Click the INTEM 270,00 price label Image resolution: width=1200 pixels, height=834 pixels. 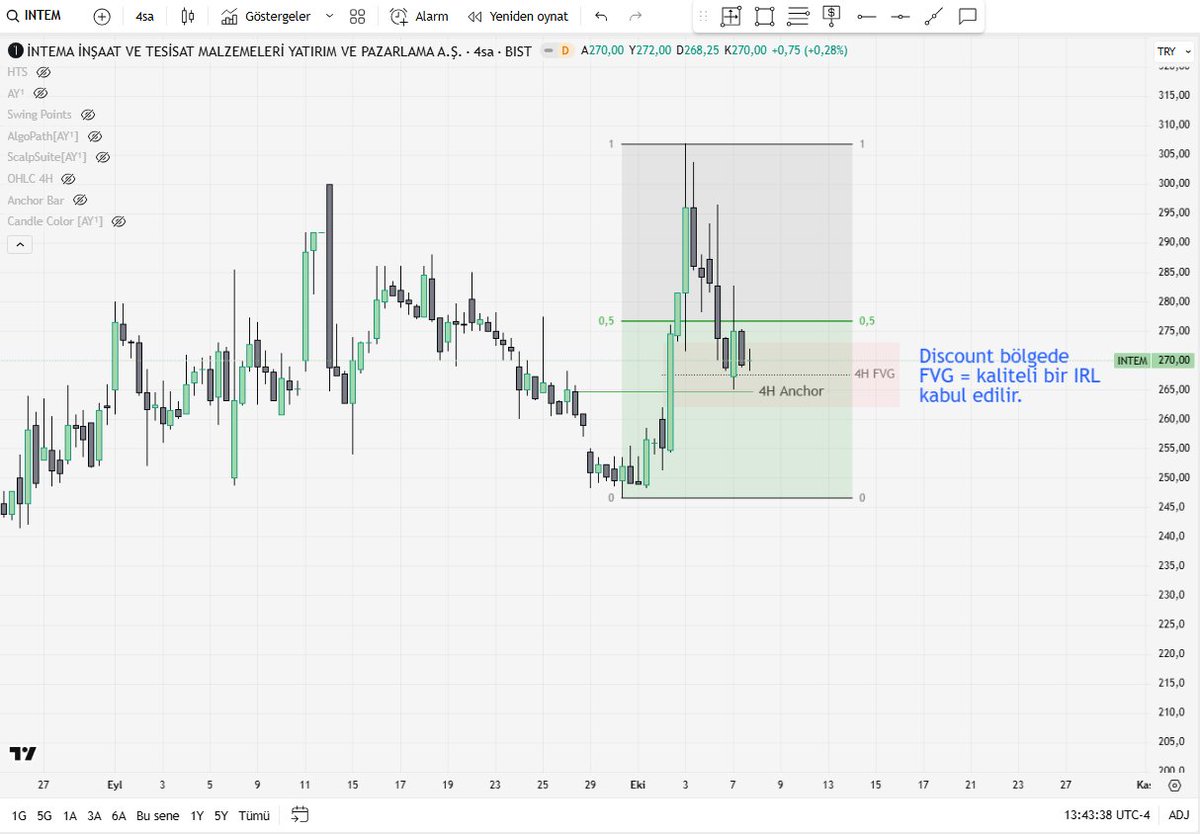pos(1153,360)
